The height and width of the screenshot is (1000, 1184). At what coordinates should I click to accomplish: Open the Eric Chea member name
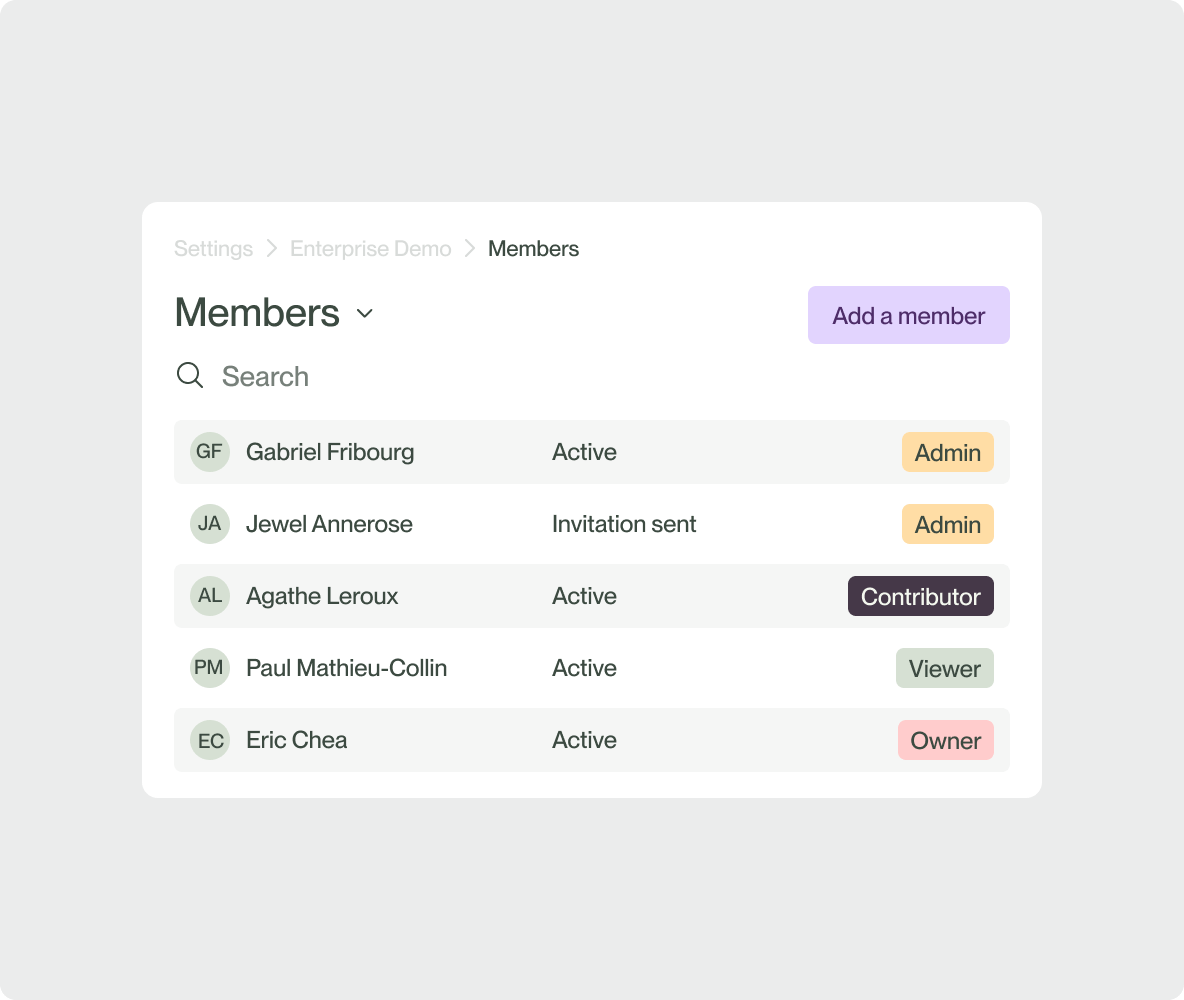pos(297,740)
